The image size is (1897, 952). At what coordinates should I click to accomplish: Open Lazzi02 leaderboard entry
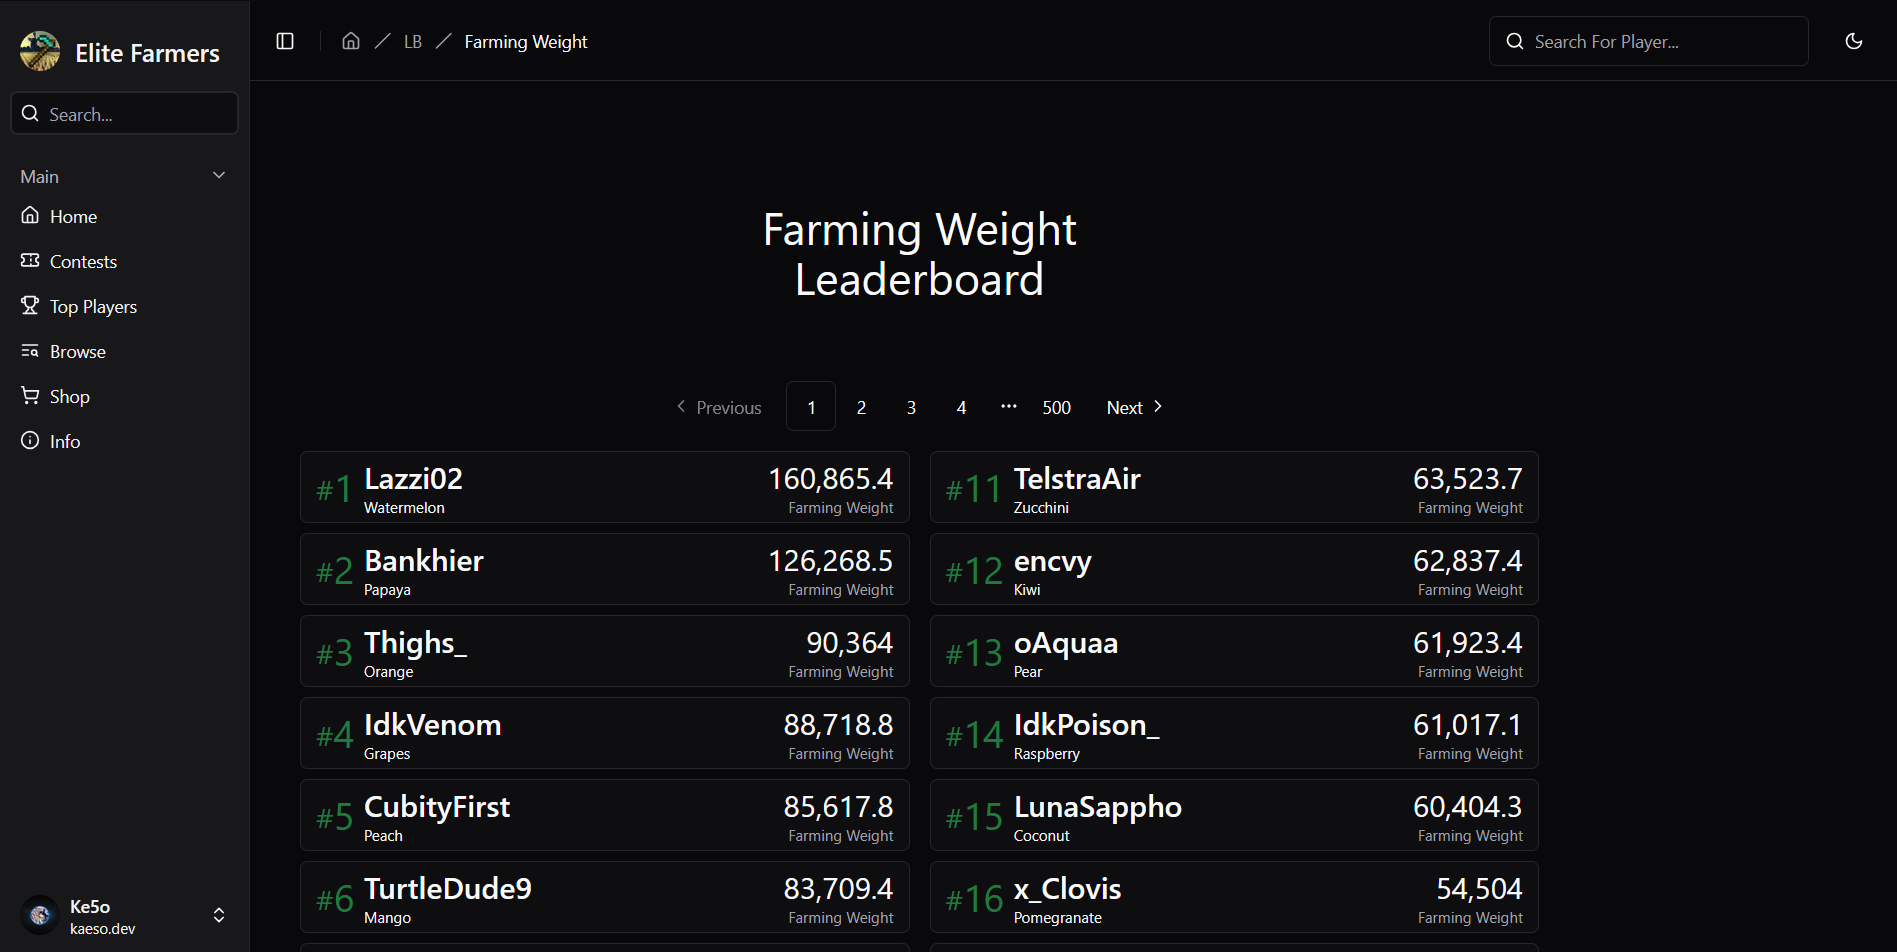click(605, 487)
